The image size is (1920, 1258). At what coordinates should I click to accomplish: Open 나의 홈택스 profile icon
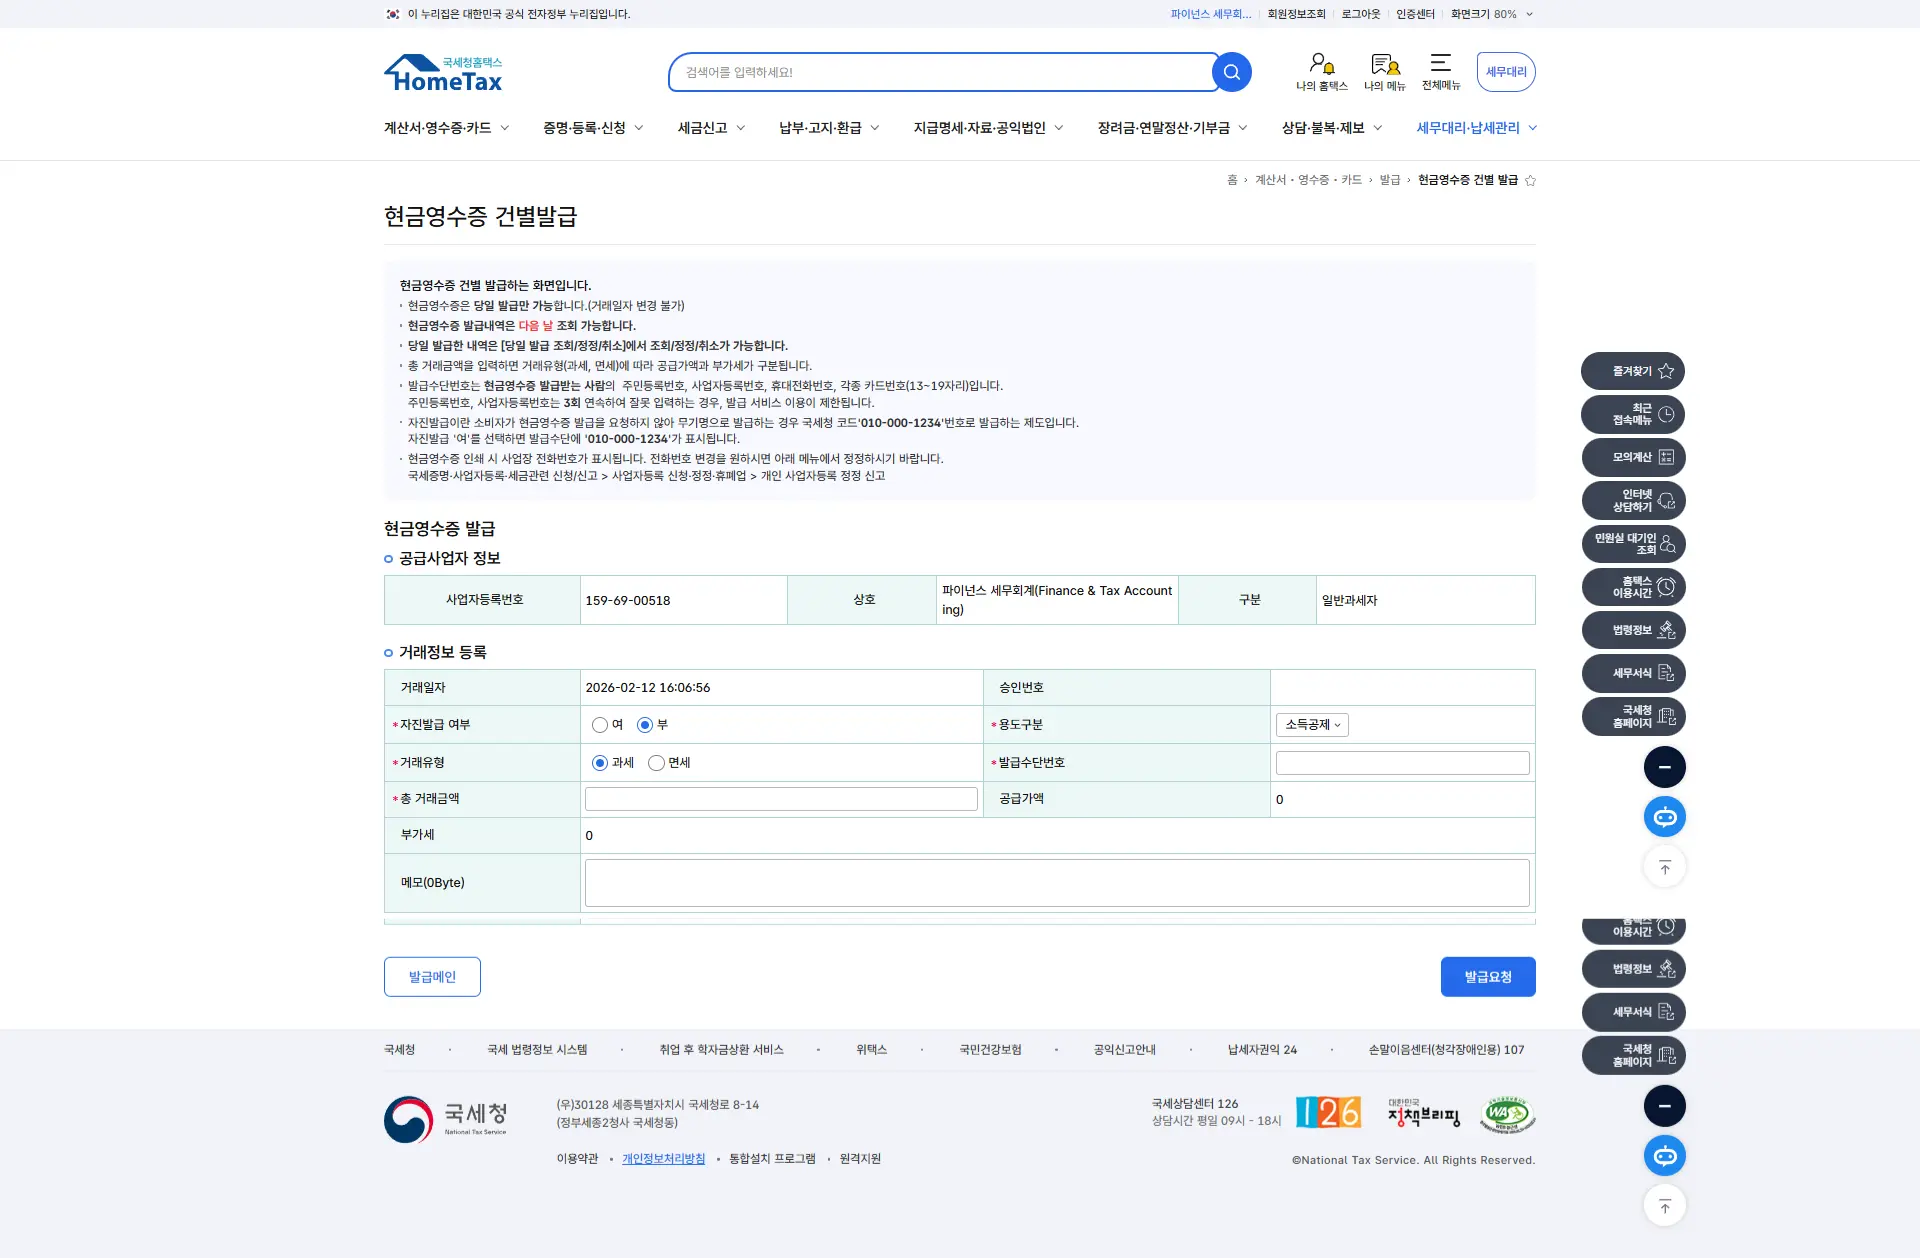(x=1321, y=66)
